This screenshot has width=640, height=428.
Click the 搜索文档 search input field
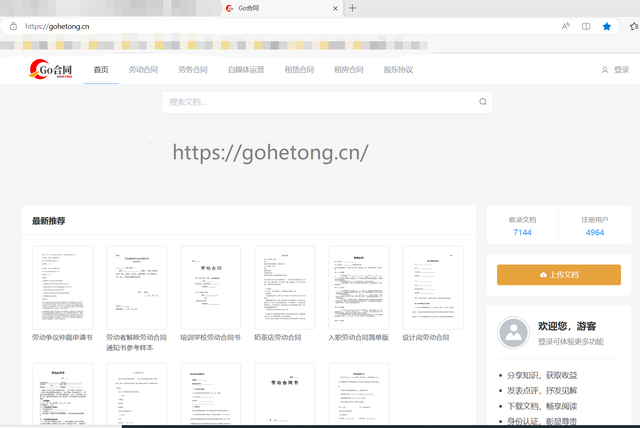[327, 102]
